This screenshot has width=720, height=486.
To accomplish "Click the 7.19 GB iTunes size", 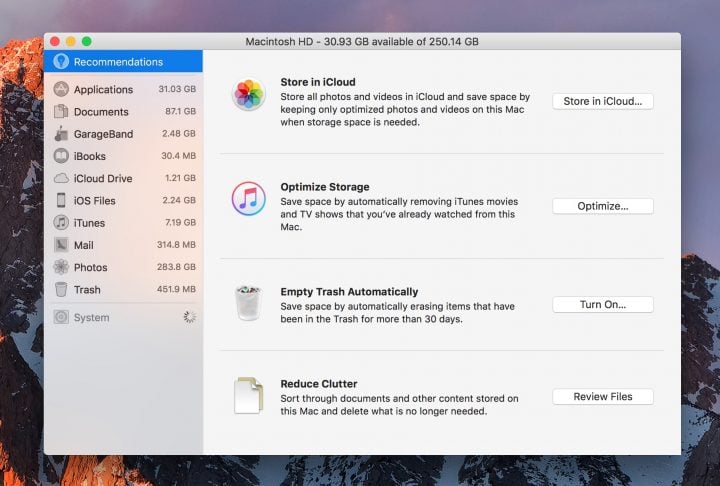I will point(180,222).
